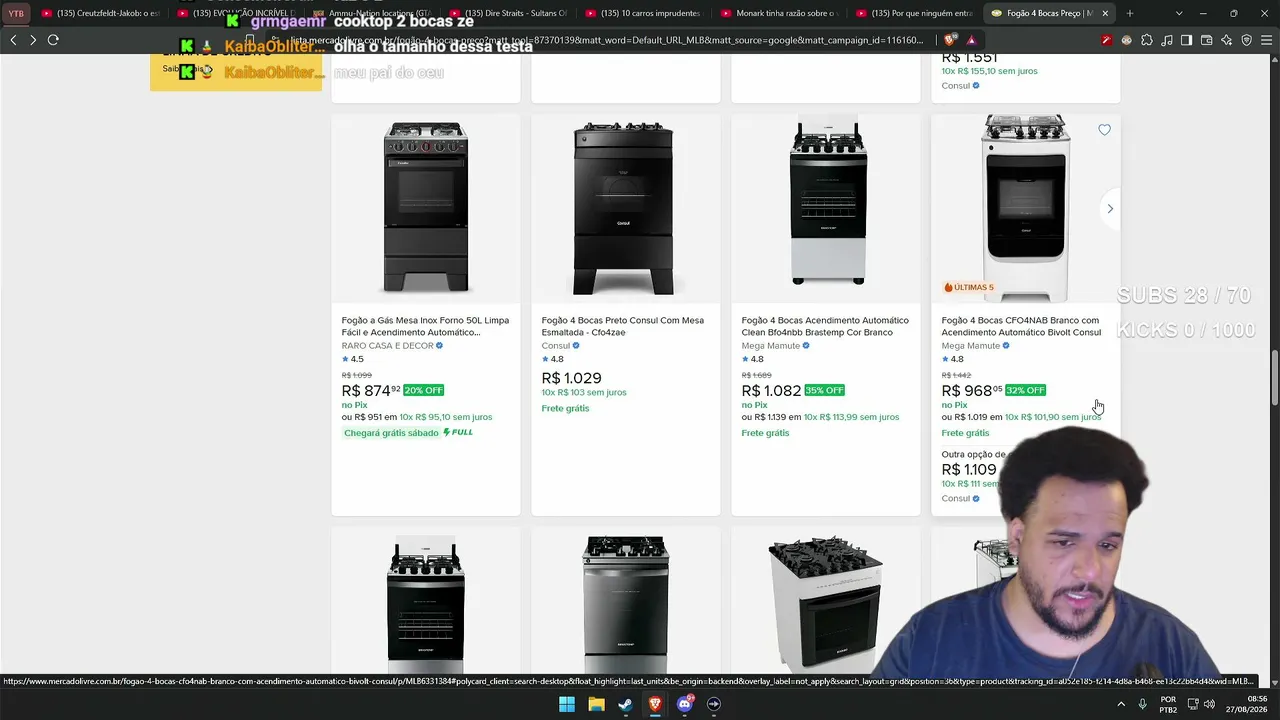The width and height of the screenshot is (1280, 720).
Task: Click the 20% OFF discount badge
Action: (423, 390)
